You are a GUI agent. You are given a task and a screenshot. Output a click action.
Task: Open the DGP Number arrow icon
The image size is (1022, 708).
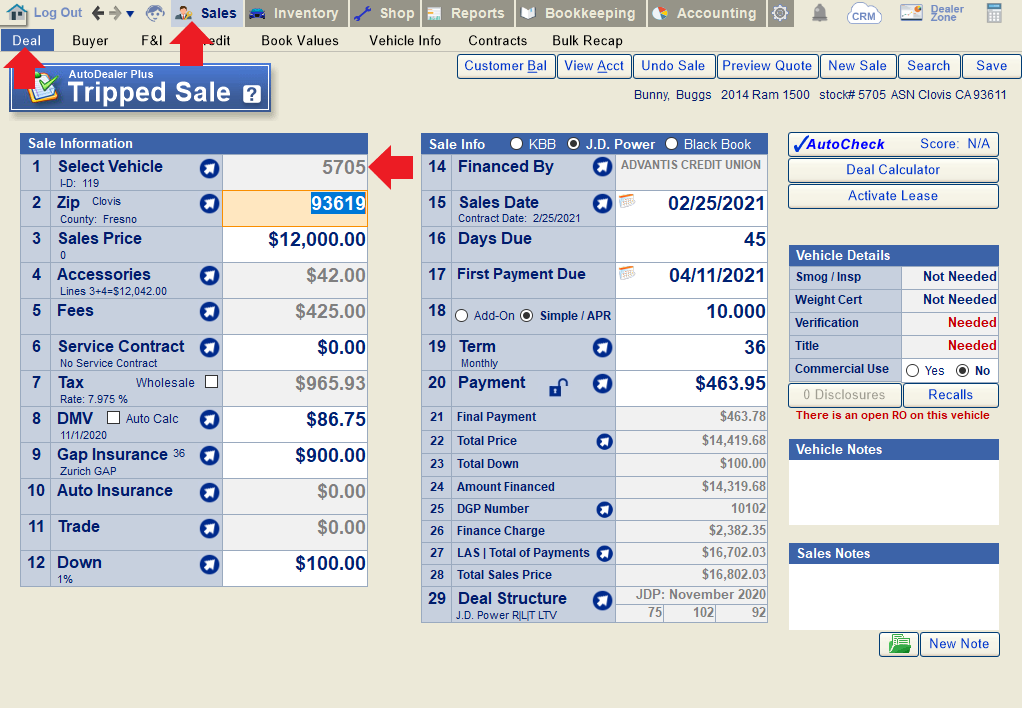pos(605,510)
